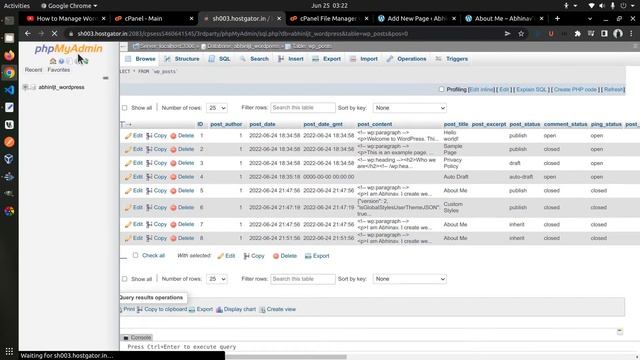The width and height of the screenshot is (640, 360).
Task: Click Edit inline link
Action: [x=482, y=90]
